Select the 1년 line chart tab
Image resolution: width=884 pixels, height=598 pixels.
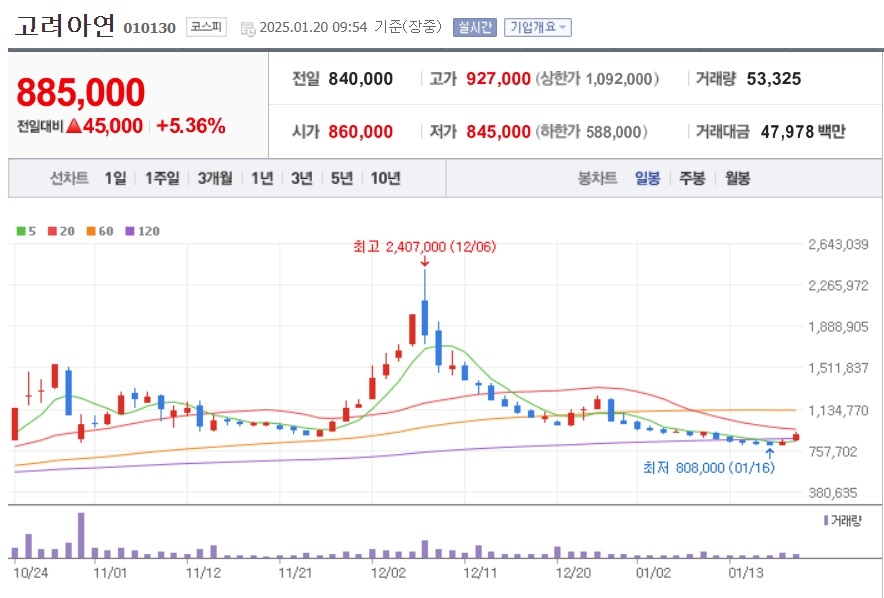tap(262, 179)
